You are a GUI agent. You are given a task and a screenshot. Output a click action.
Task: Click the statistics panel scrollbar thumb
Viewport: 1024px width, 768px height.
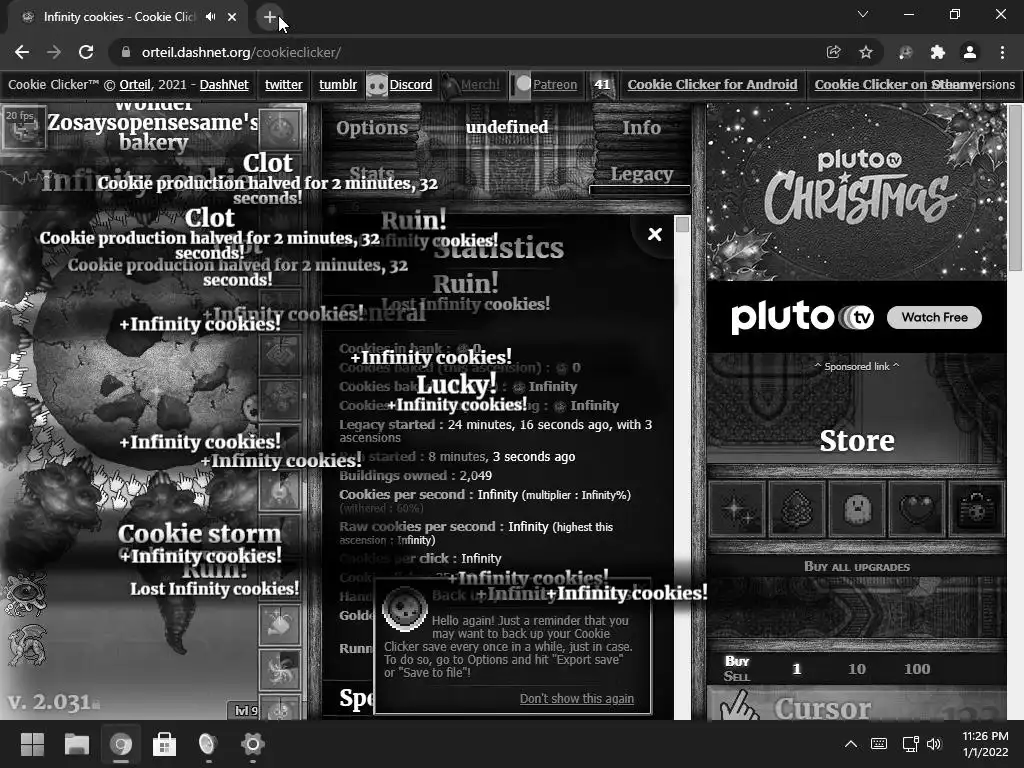[682, 225]
